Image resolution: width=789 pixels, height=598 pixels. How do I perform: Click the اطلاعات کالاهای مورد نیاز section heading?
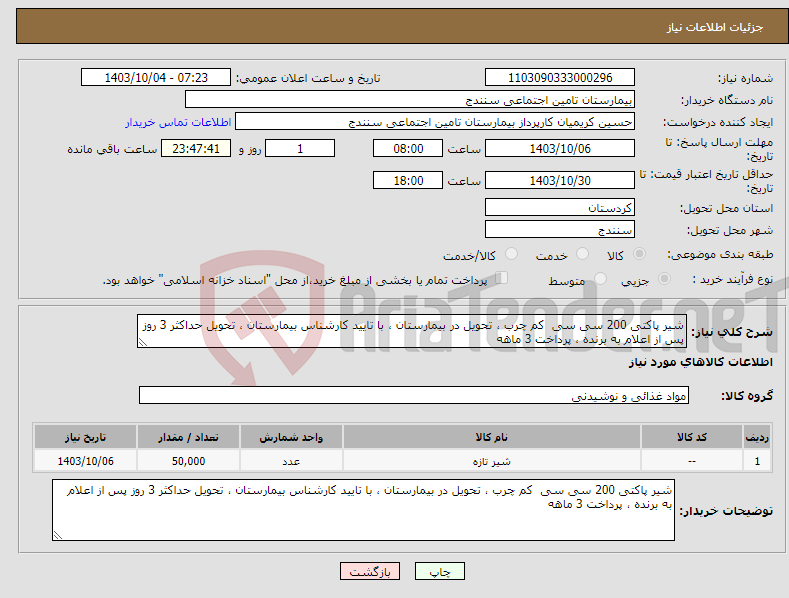click(700, 362)
